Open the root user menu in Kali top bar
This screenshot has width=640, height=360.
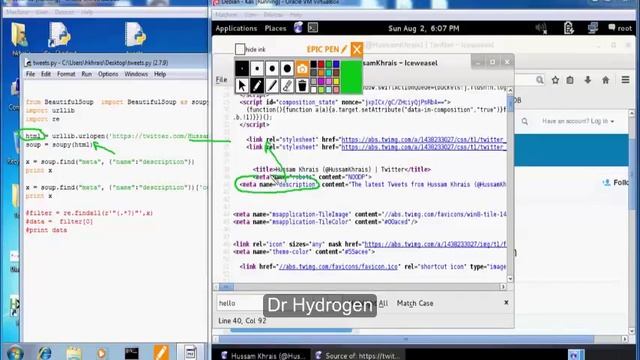620,28
